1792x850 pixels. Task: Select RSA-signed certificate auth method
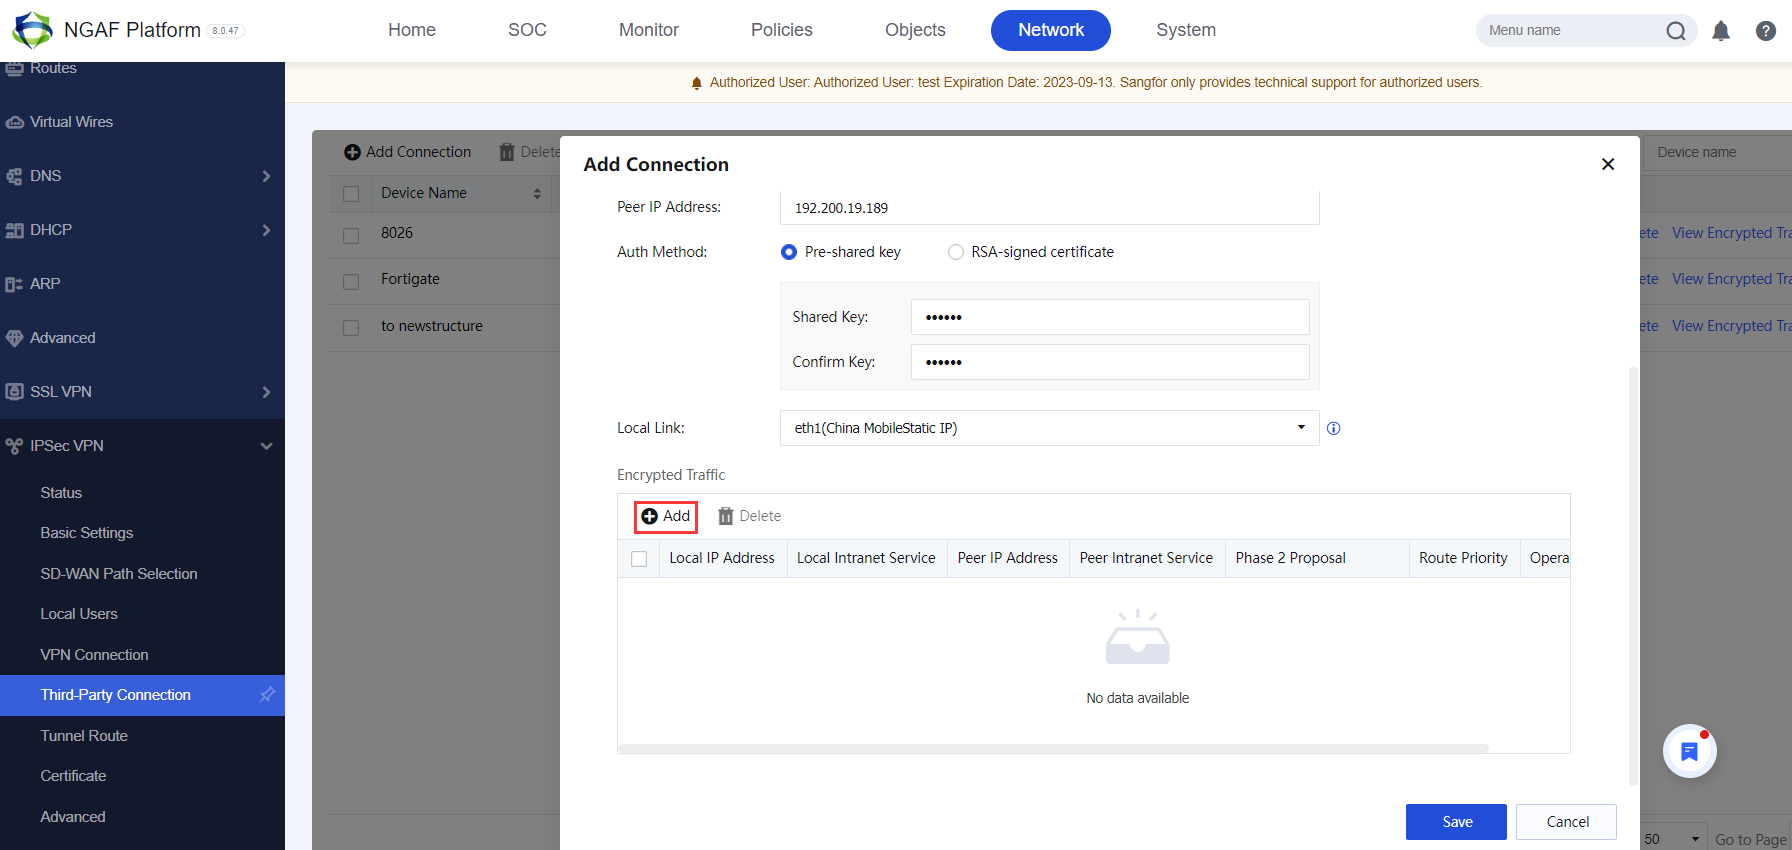coord(956,252)
